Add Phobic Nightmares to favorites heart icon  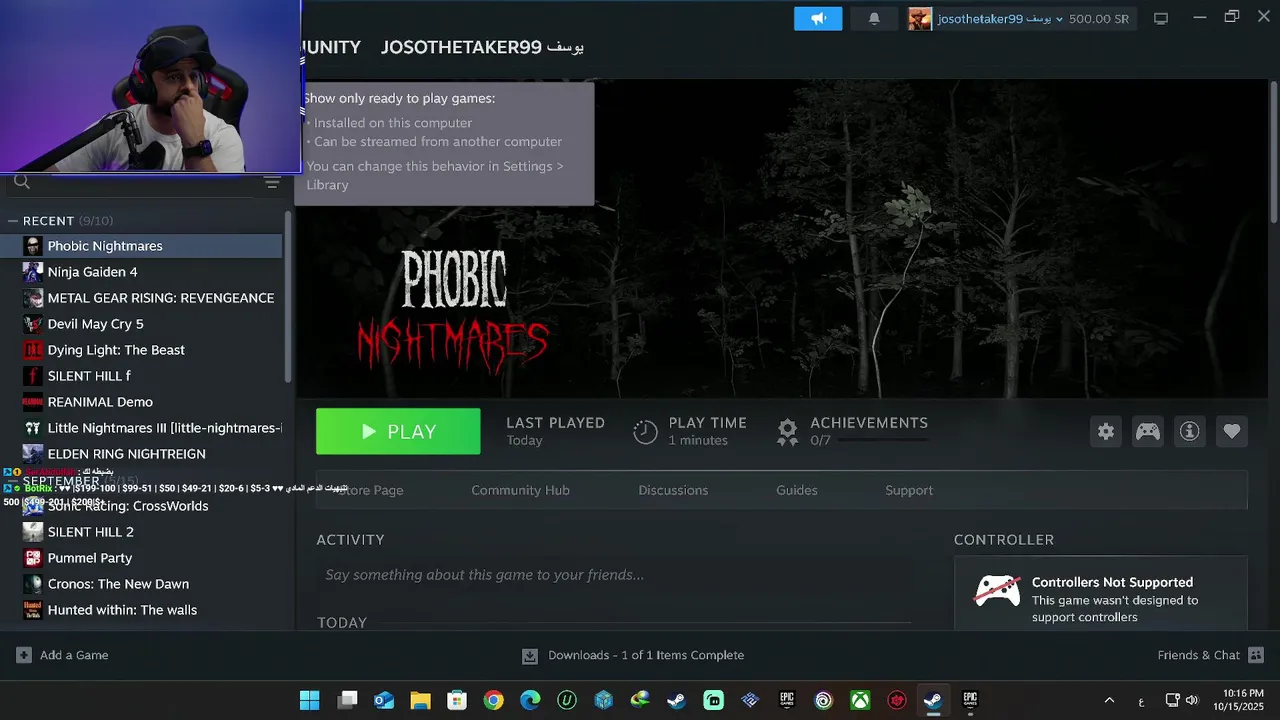[1231, 431]
